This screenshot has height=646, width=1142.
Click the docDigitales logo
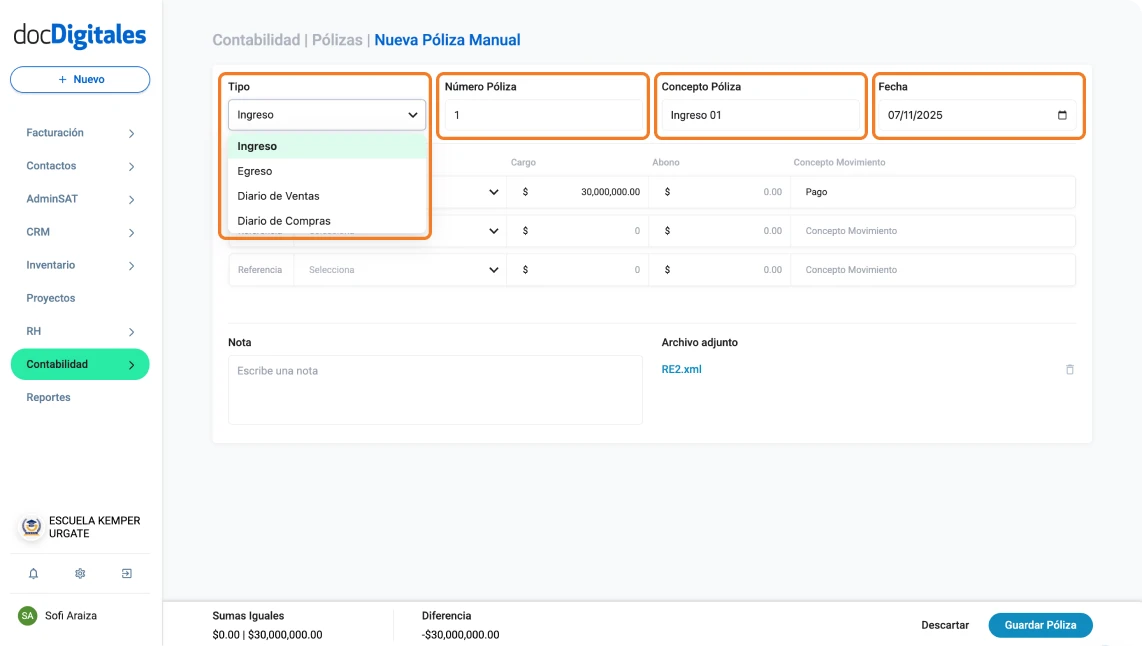point(80,35)
